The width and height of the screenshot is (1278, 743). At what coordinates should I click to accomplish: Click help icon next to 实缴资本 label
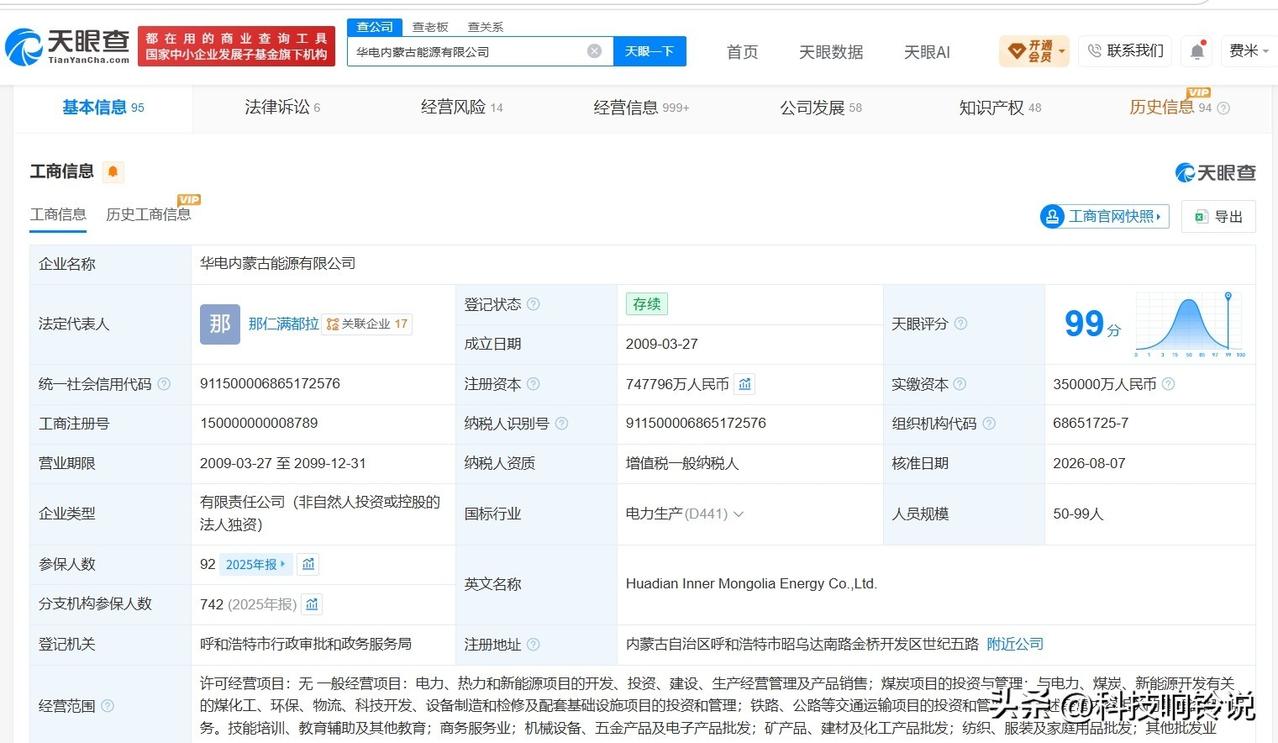click(960, 384)
